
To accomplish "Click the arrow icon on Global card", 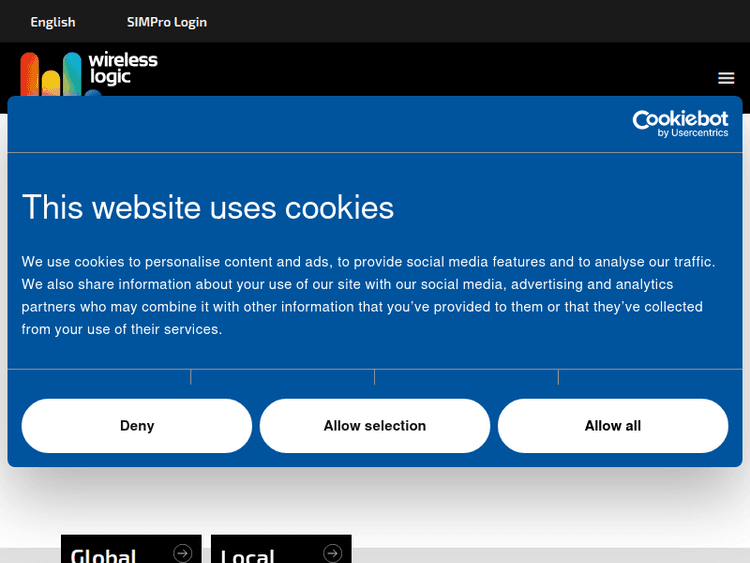I will point(182,552).
